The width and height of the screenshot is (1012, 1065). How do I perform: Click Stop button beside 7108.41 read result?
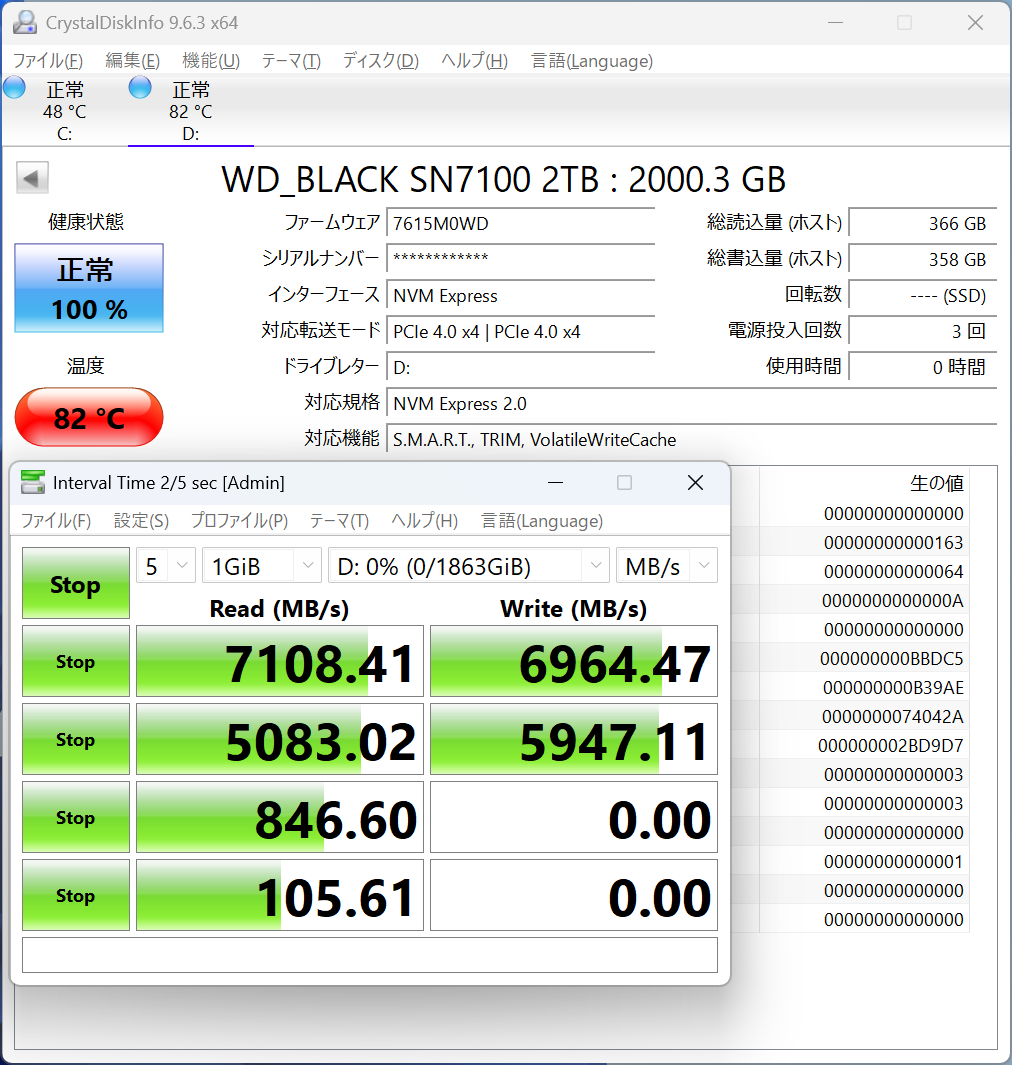tap(75, 662)
